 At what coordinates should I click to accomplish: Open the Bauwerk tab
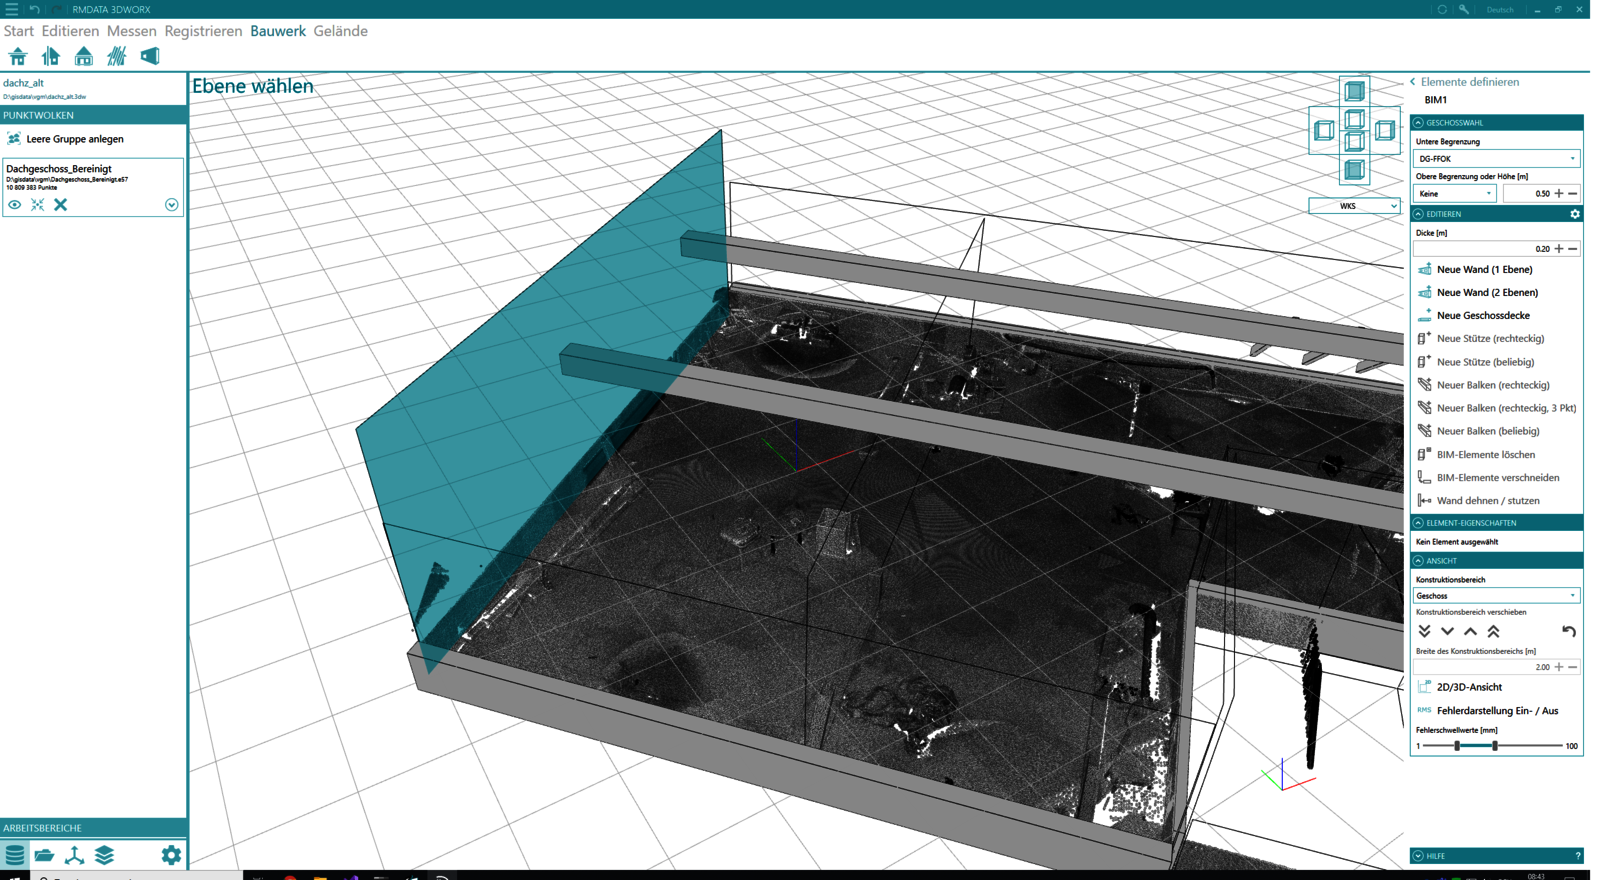(278, 31)
